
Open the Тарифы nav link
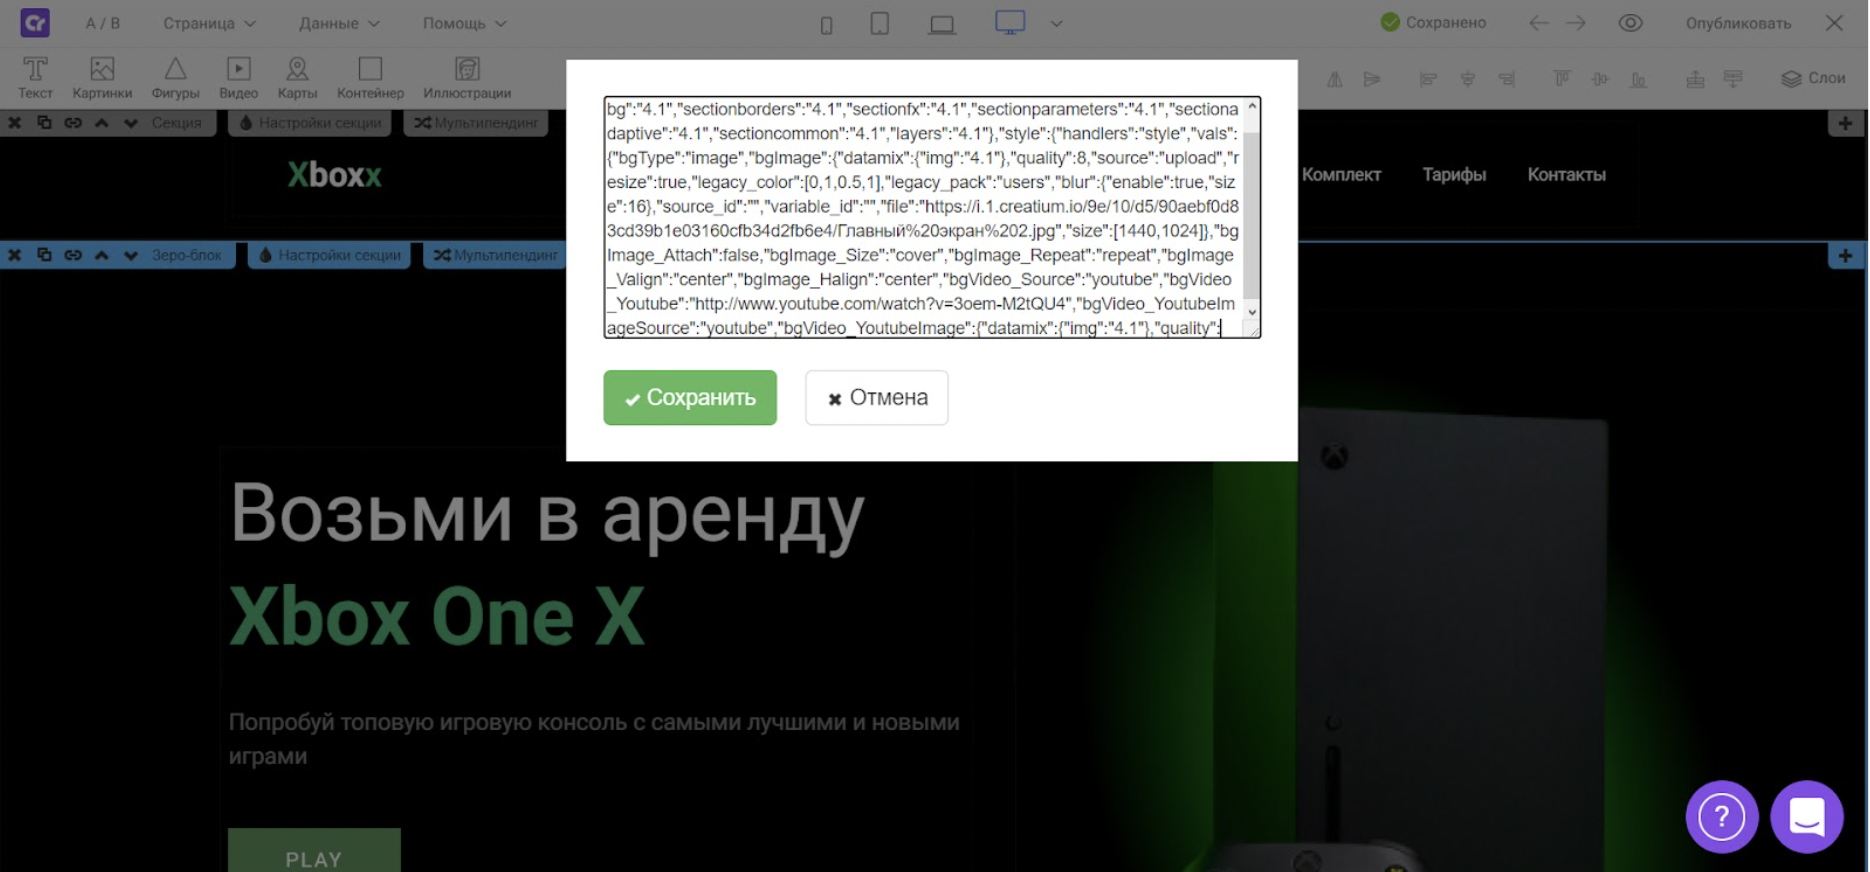point(1454,175)
